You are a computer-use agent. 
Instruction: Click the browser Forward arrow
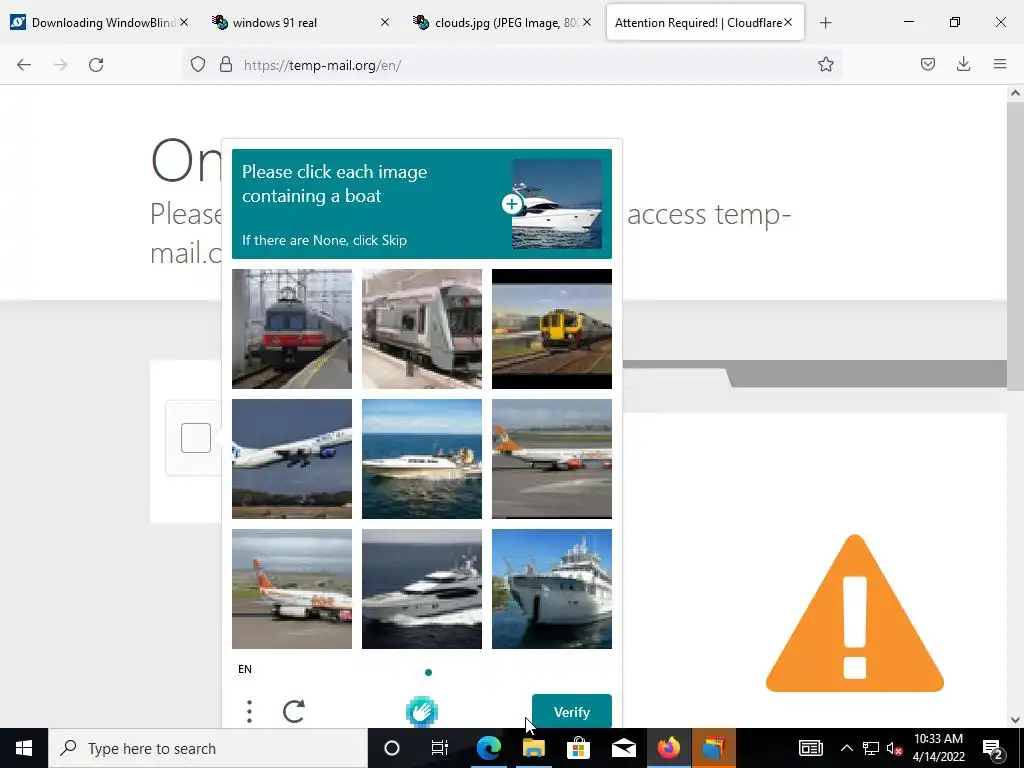pos(60,65)
